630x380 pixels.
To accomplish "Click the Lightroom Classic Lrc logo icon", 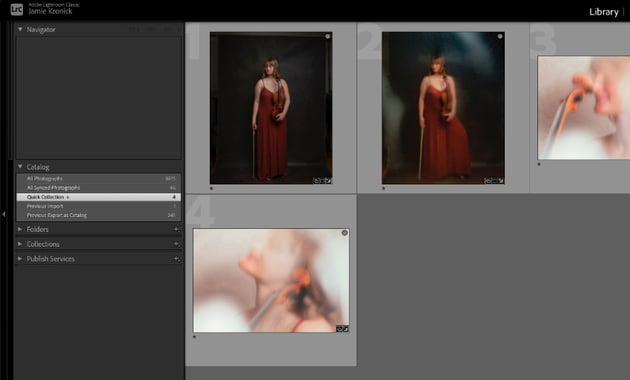I will (16, 9).
